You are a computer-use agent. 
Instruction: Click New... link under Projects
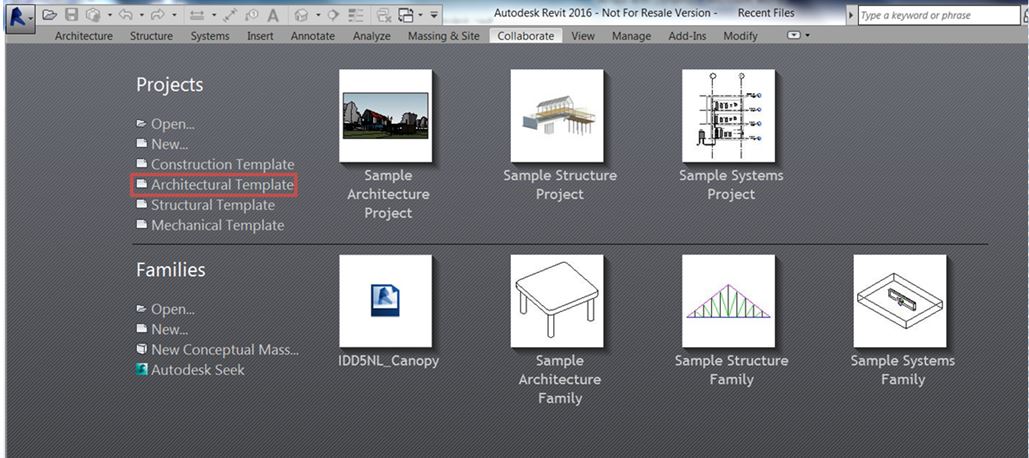pyautogui.click(x=169, y=144)
